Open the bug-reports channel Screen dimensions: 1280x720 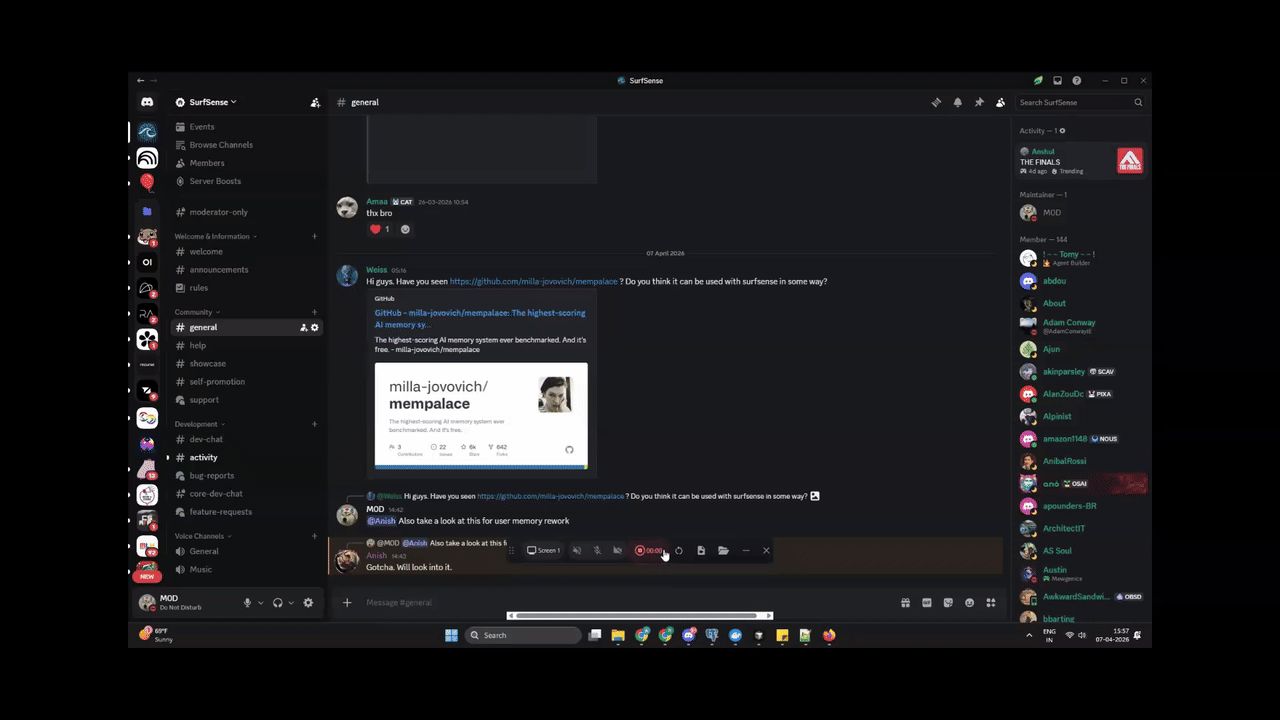click(212, 476)
